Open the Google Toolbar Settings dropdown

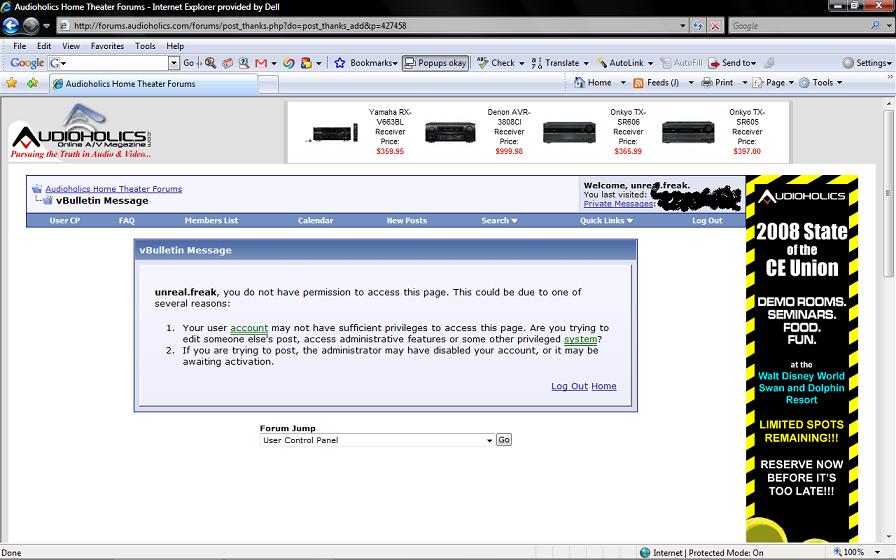867,63
